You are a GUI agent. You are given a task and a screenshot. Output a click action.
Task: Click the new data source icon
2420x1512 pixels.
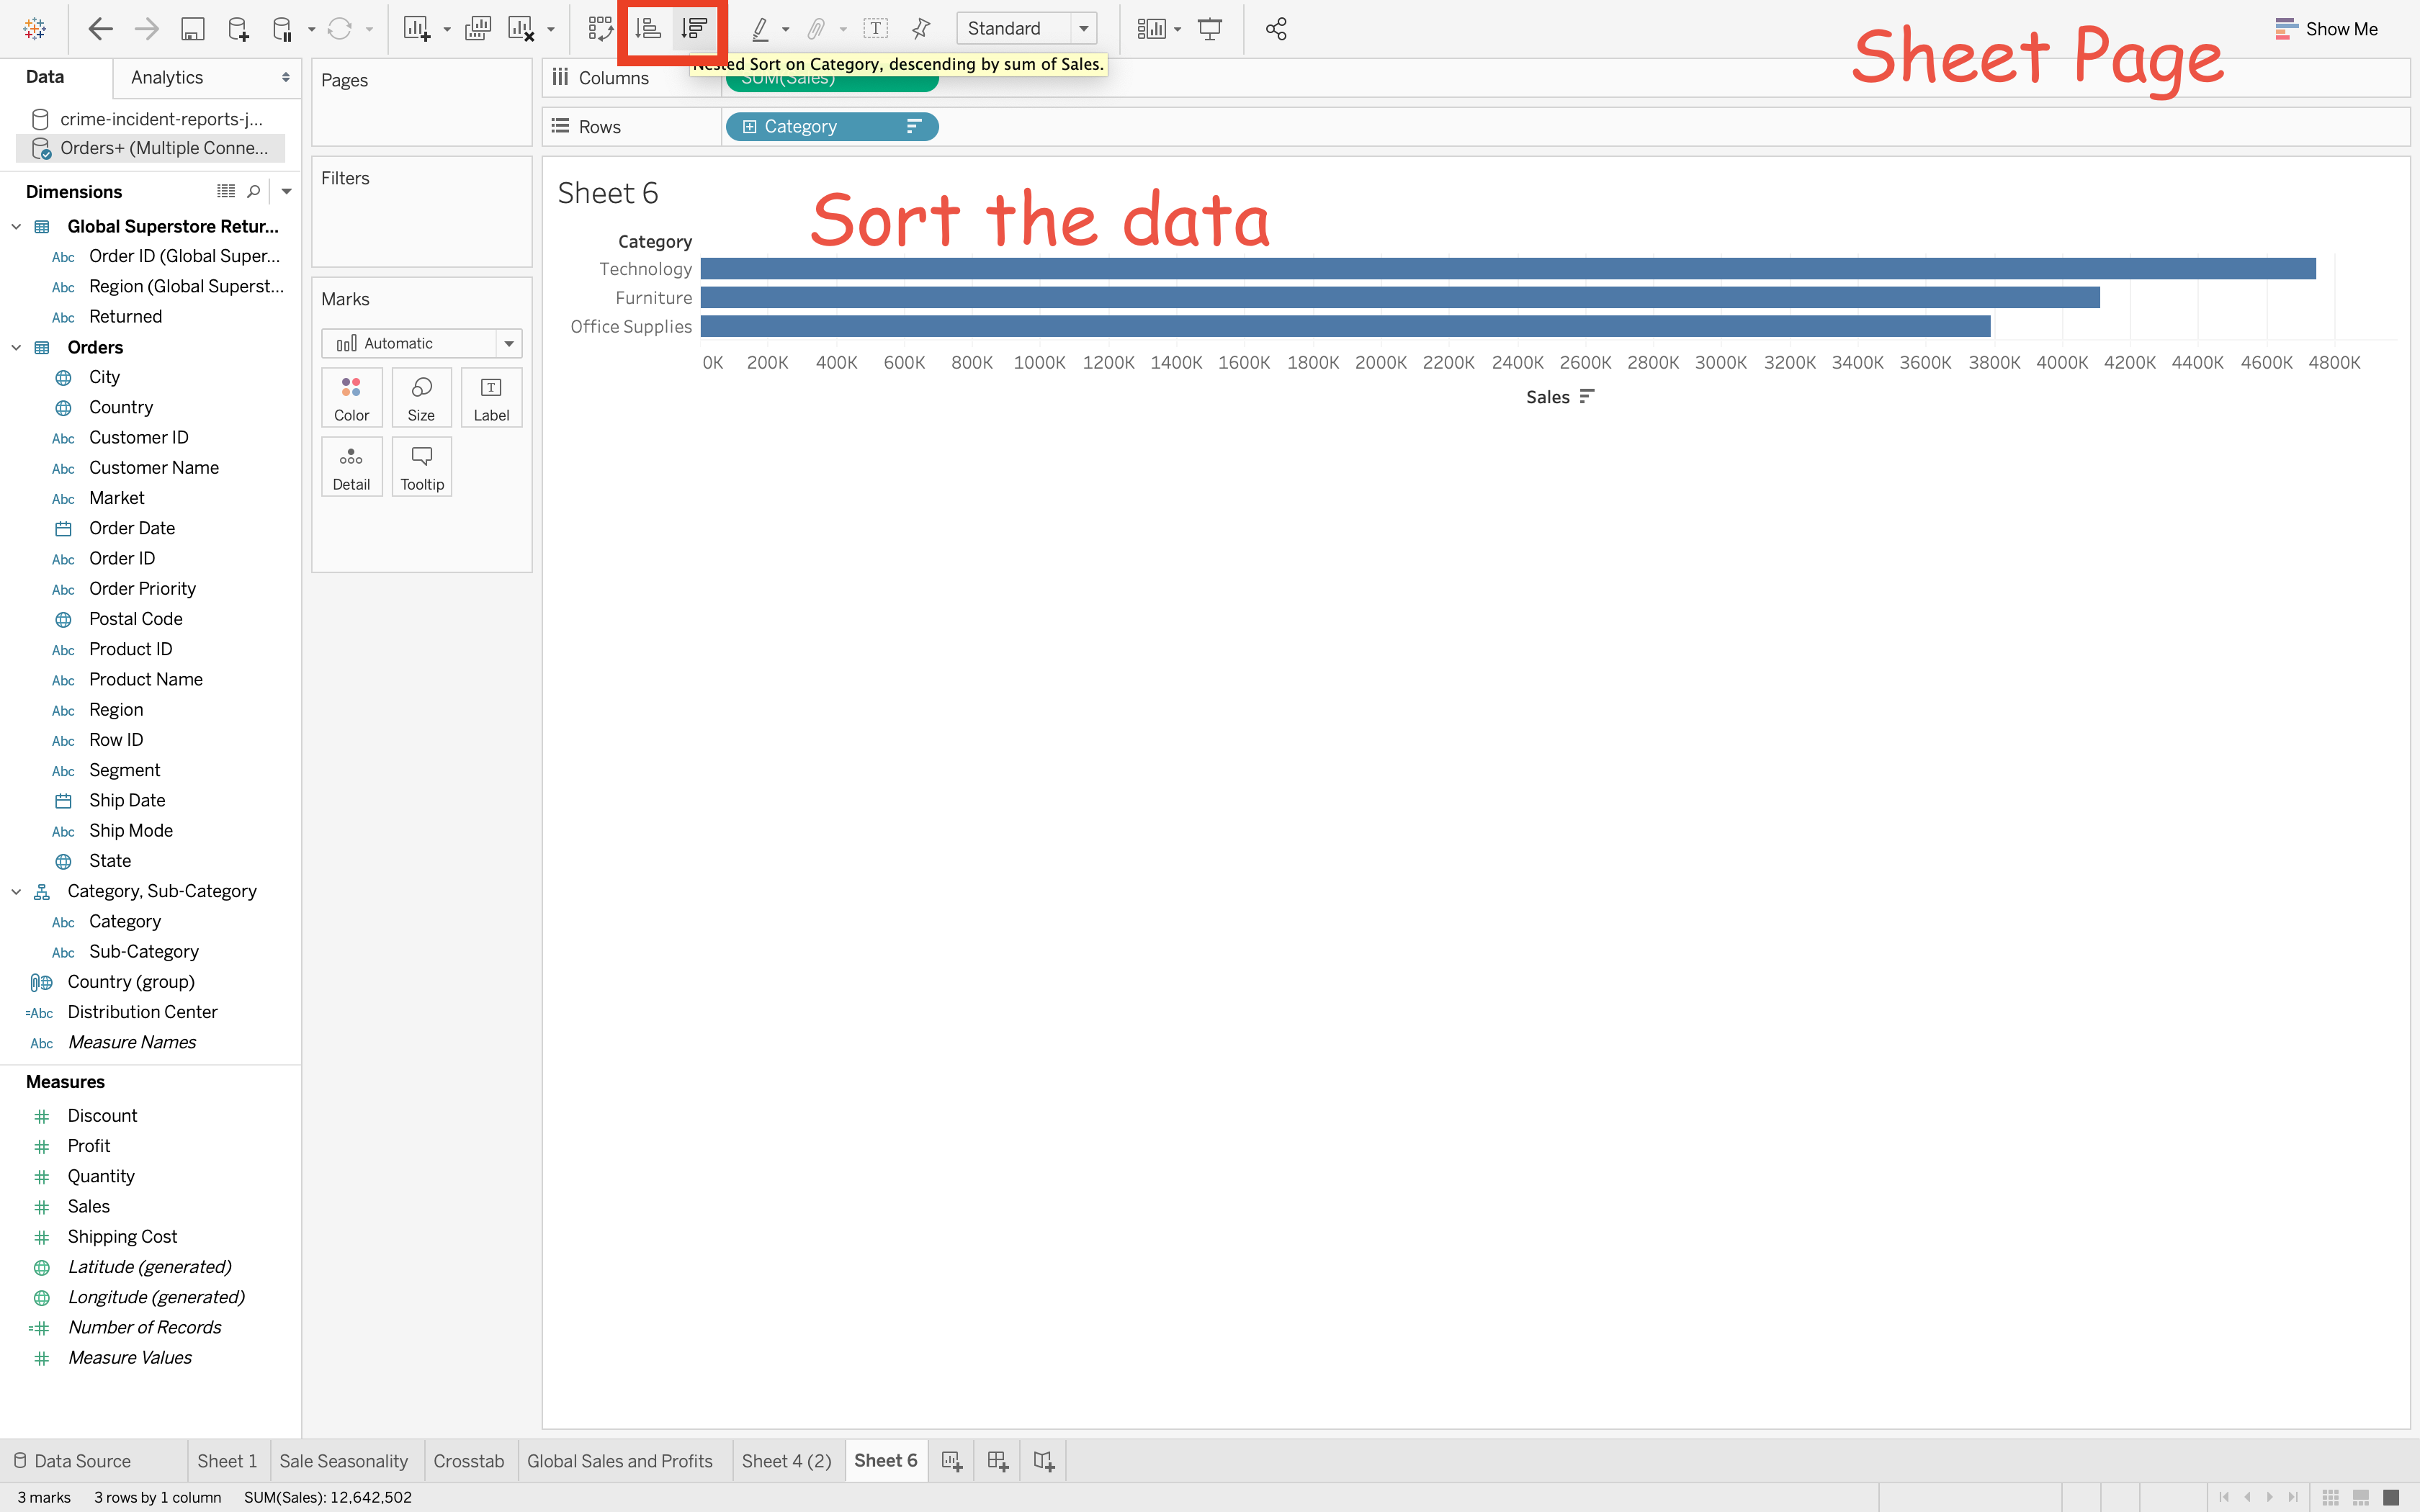click(238, 29)
